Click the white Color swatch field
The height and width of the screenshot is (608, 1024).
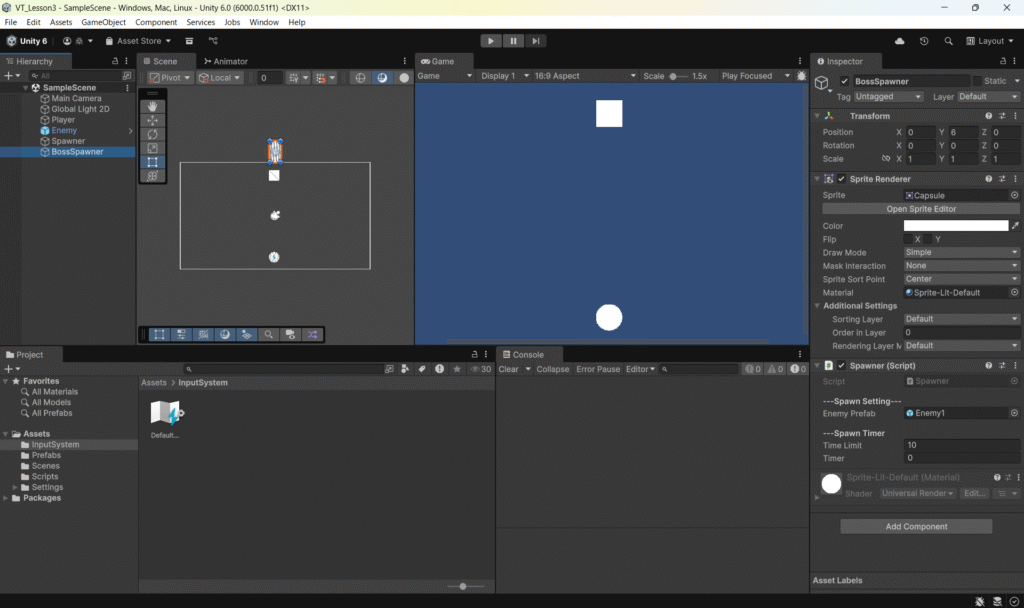(955, 226)
